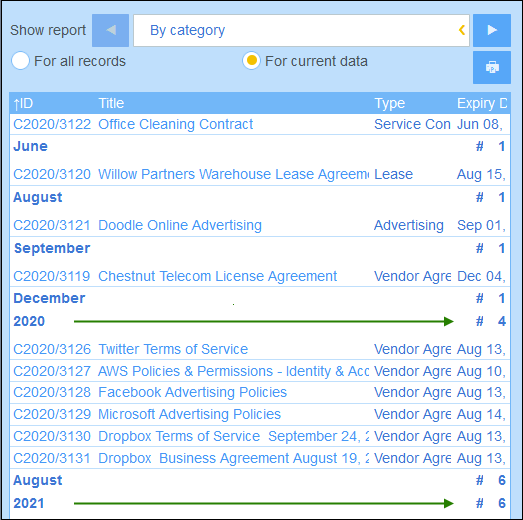523x520 pixels.
Task: Click the previous report left arrow button
Action: [x=110, y=30]
